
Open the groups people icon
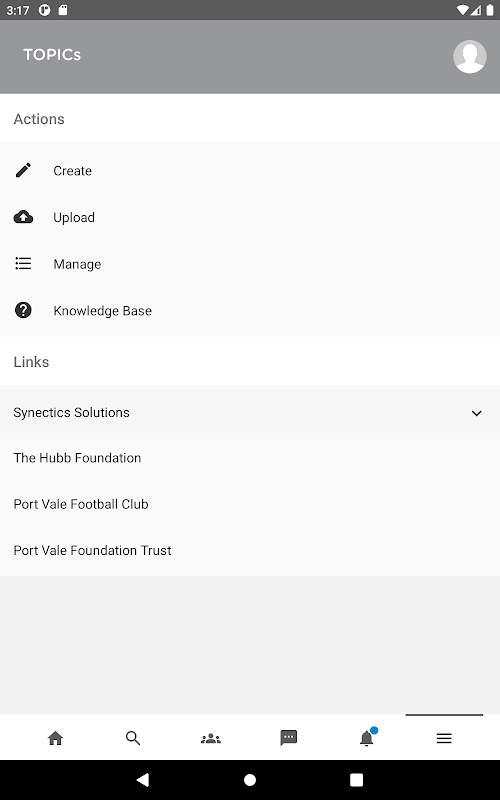pyautogui.click(x=211, y=738)
